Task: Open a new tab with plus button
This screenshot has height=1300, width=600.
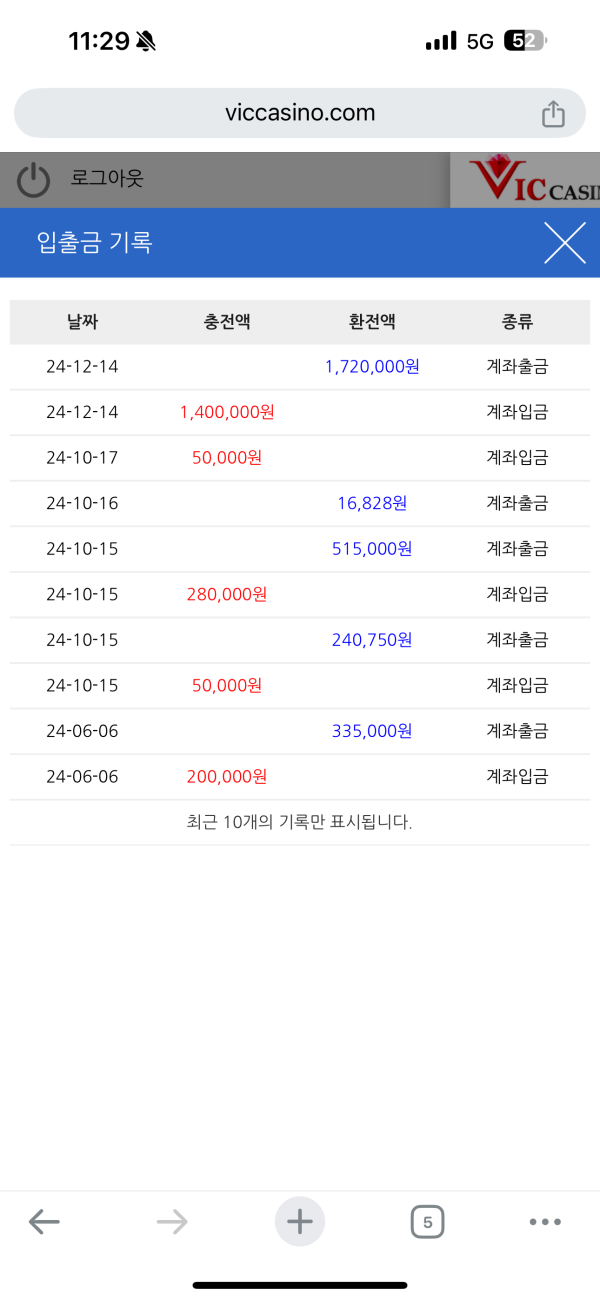Action: click(x=300, y=1221)
